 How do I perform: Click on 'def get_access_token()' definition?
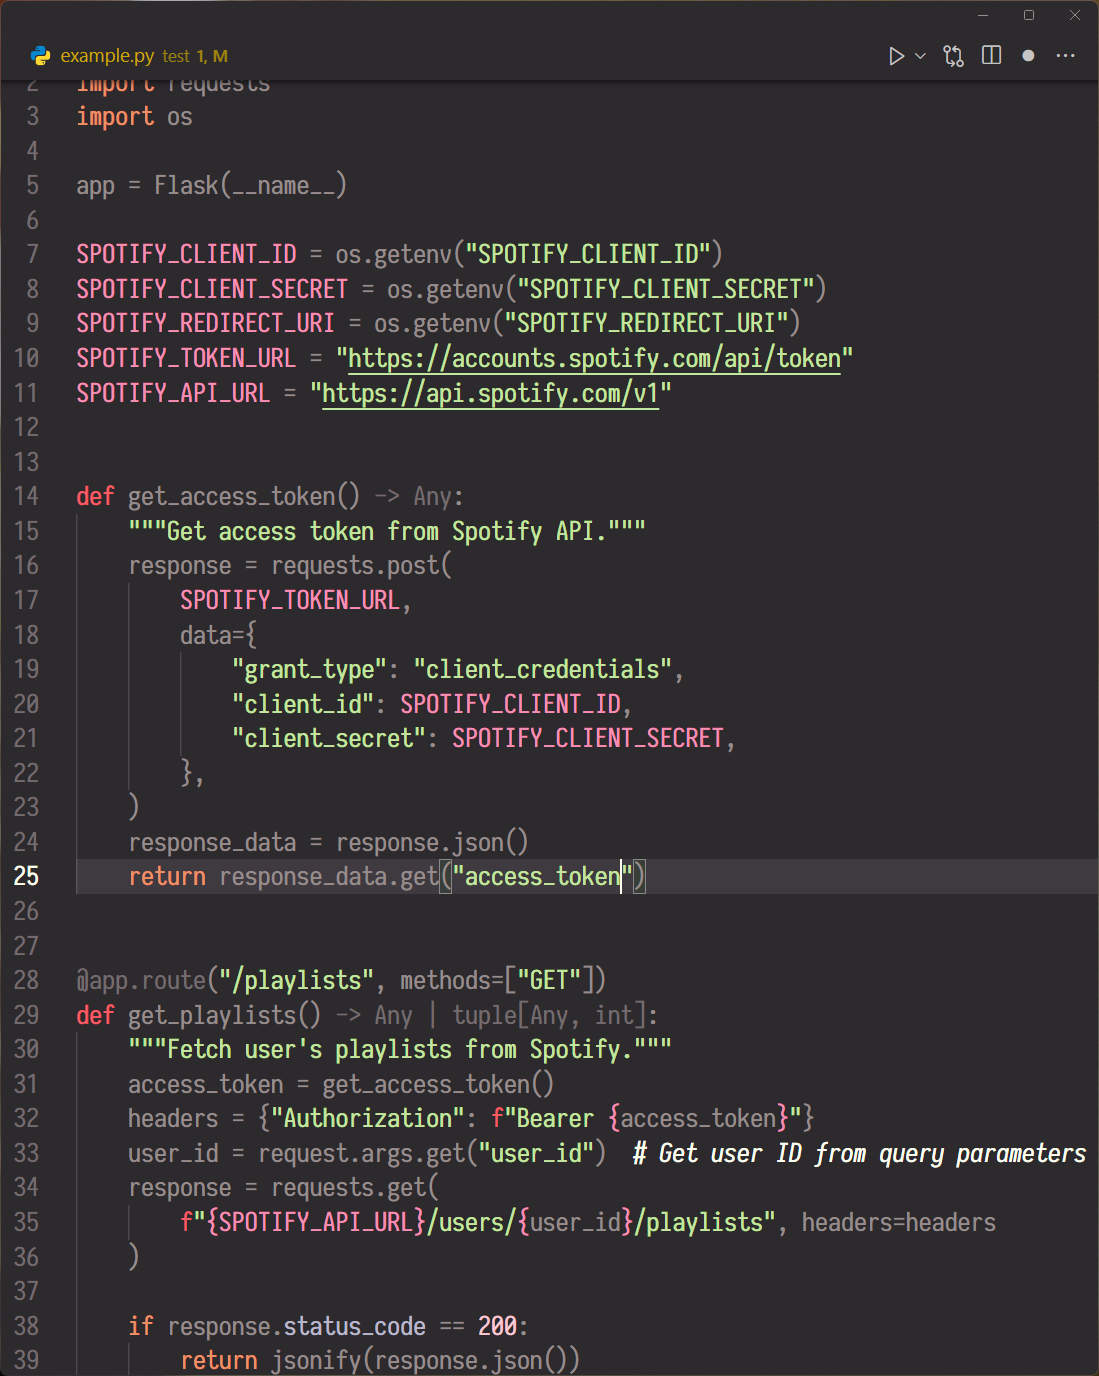218,496
